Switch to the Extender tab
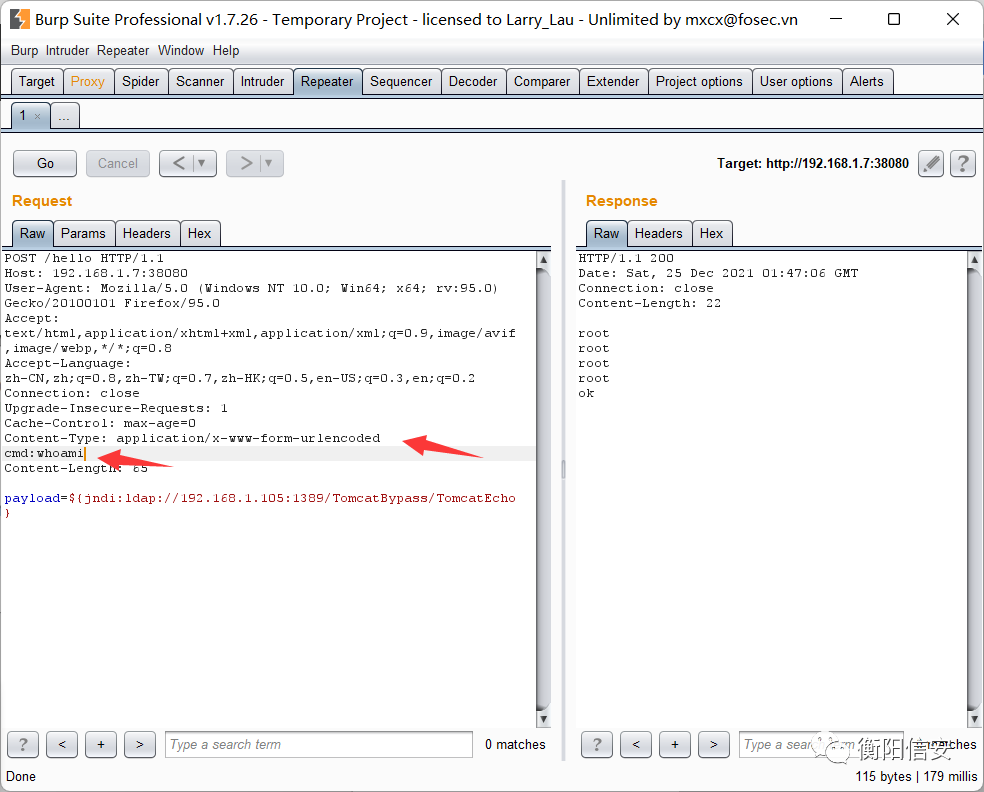Screen dimensions: 984x792 [613, 82]
